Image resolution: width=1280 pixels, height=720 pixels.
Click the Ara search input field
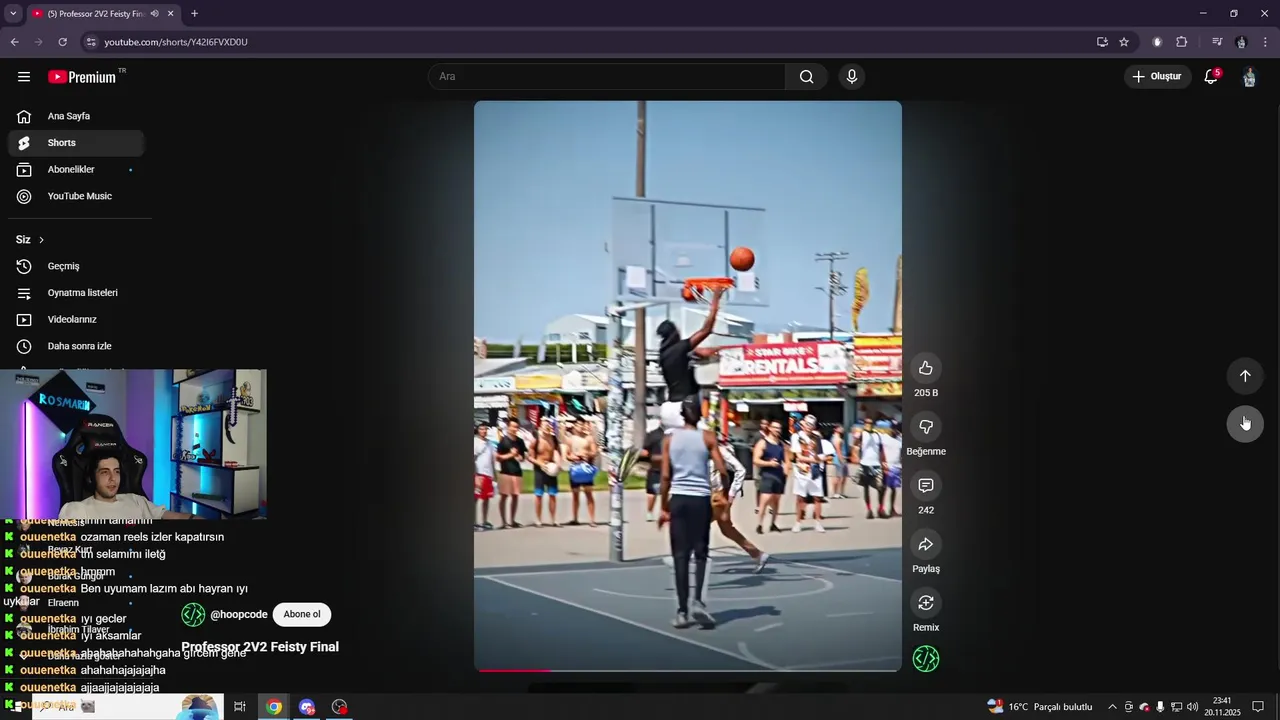coord(607,77)
